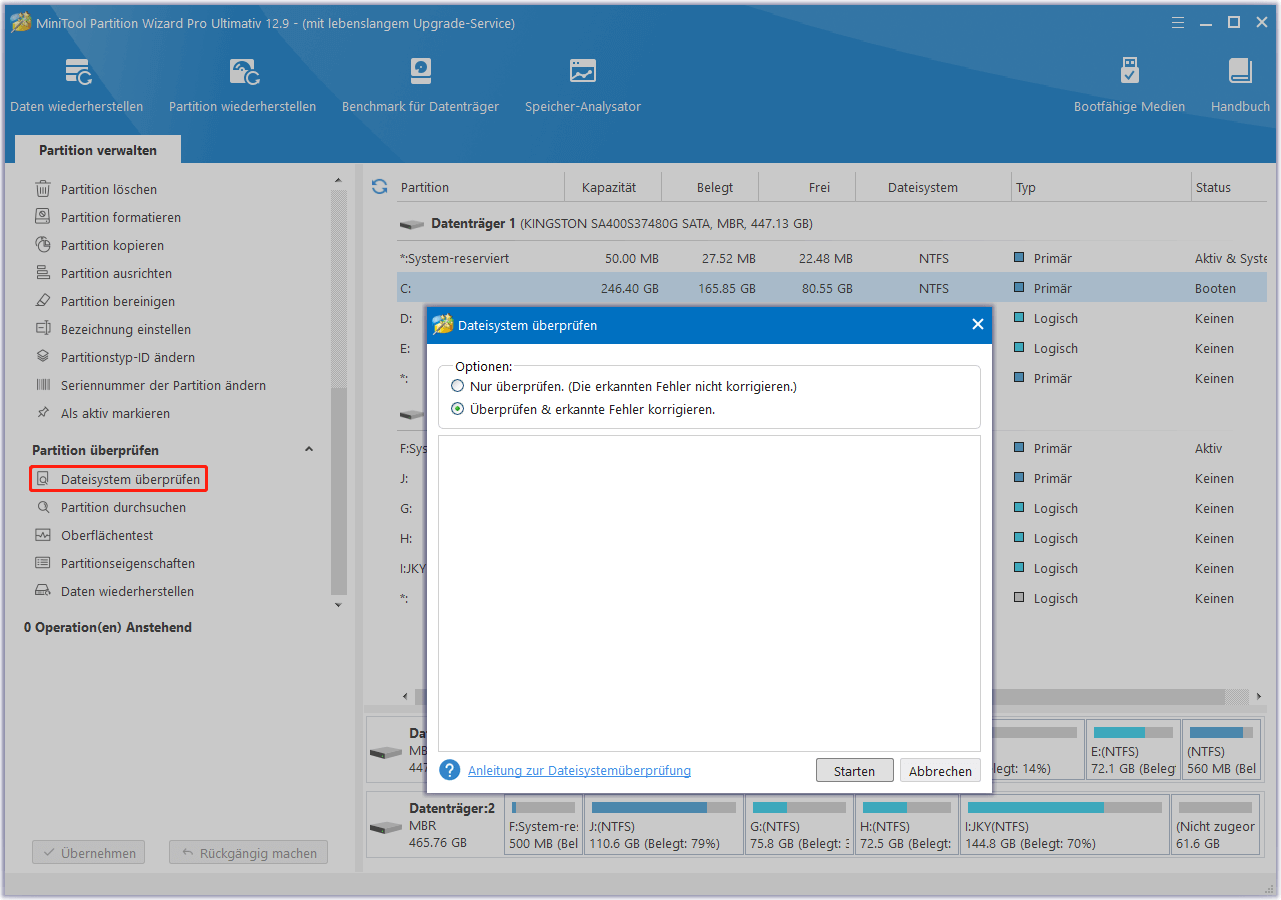Select J:(NTFS) 110.6 GB block in disk map

pos(664,825)
